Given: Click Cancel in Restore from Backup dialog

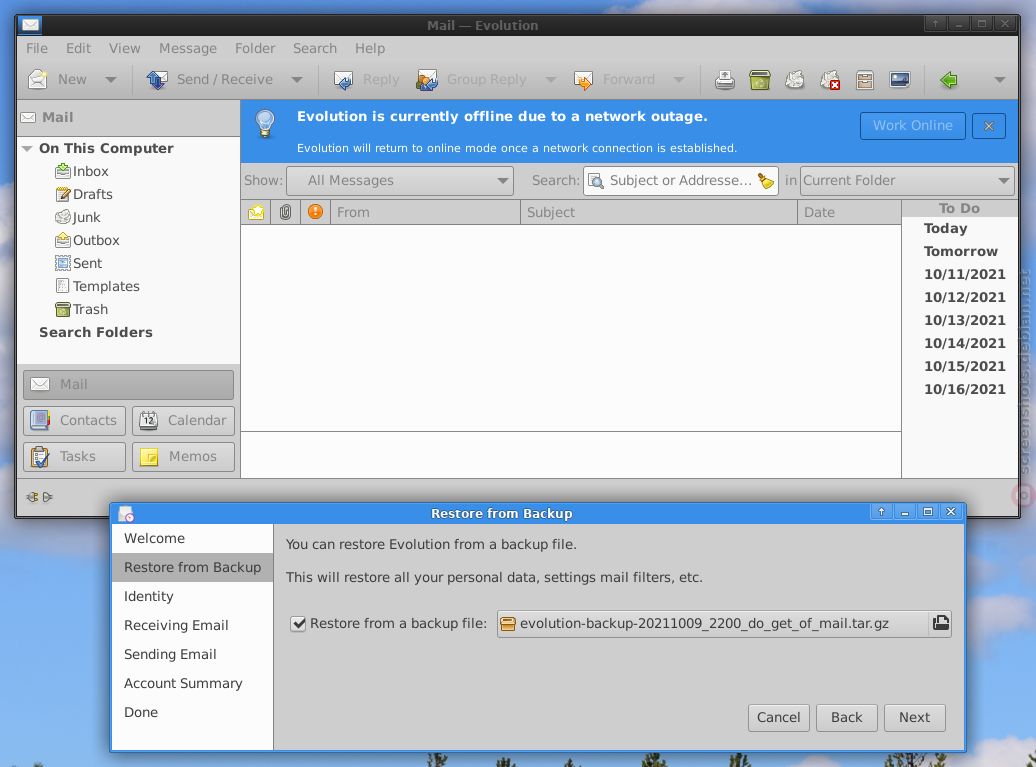Looking at the screenshot, I should [x=778, y=717].
